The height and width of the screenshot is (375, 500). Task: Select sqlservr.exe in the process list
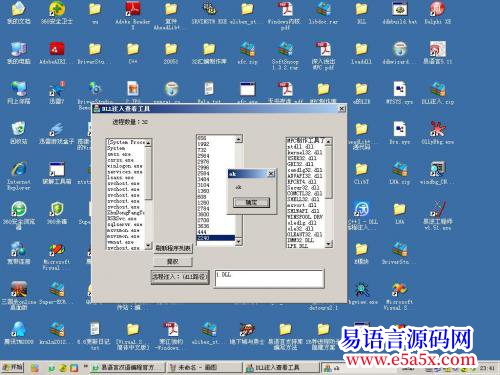[x=126, y=224]
